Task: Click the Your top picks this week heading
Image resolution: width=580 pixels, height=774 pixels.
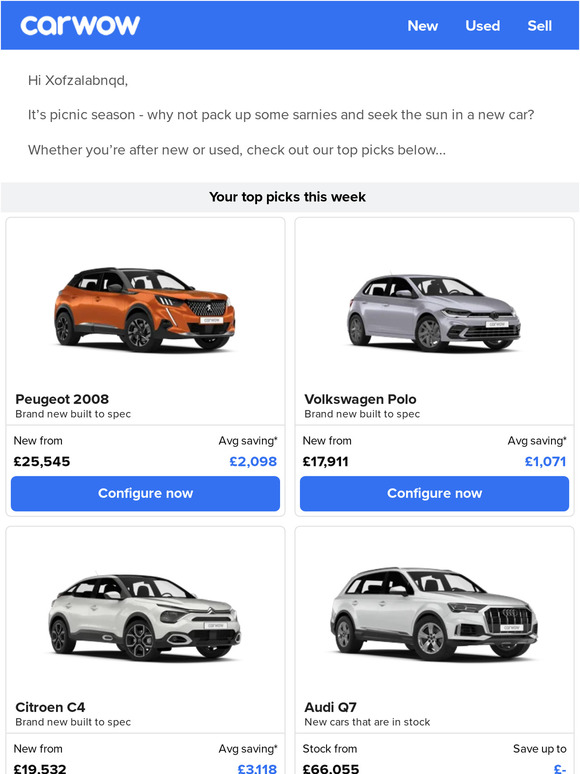Action: pyautogui.click(x=287, y=197)
